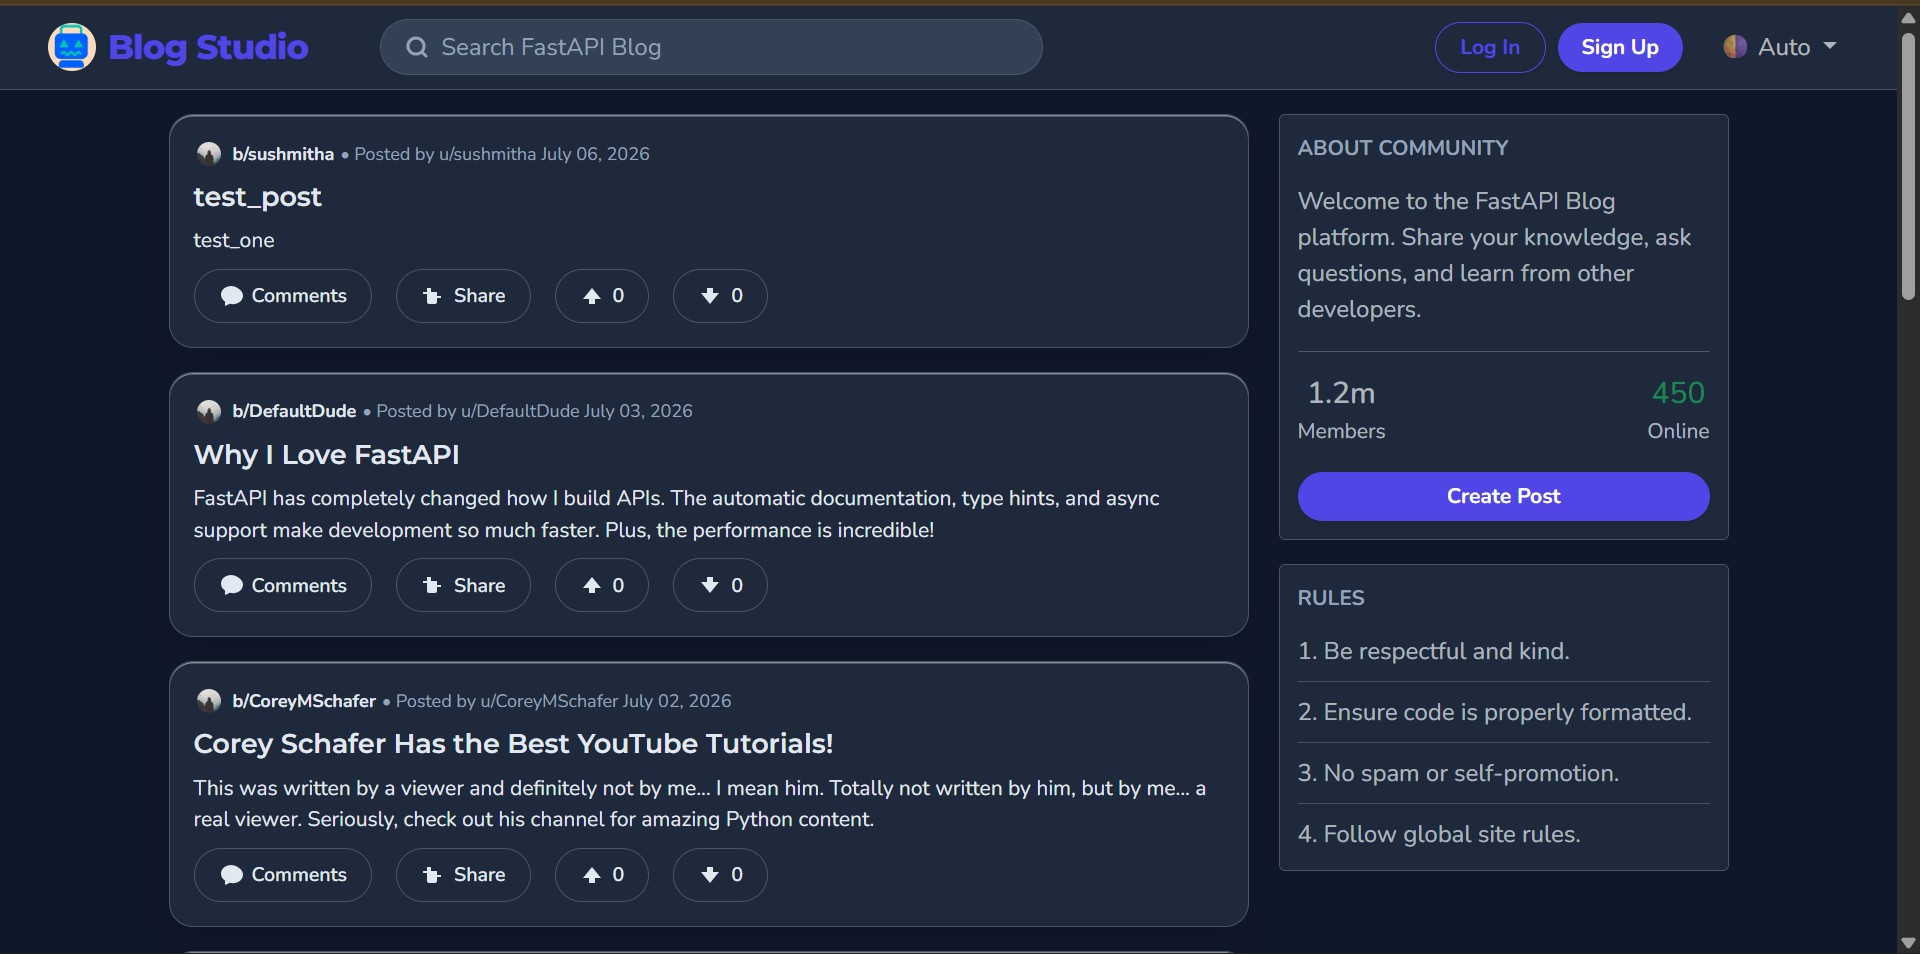
Task: Upvote arrow on test_post
Action: (592, 296)
